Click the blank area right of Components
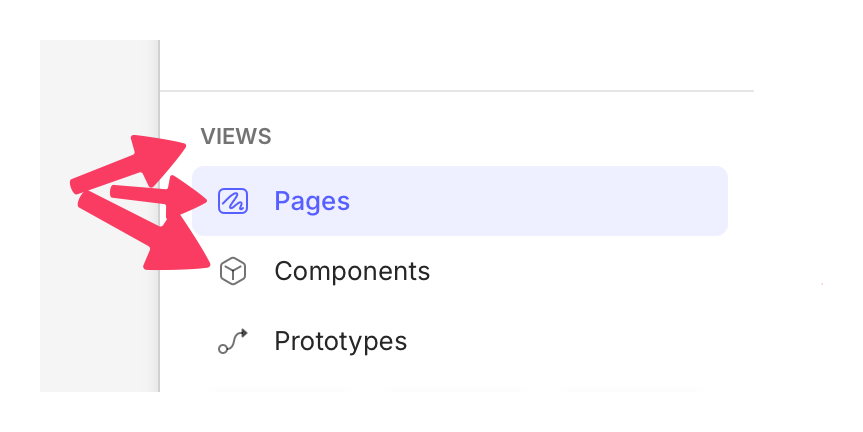Screen dimensions: 863x432 (600, 271)
